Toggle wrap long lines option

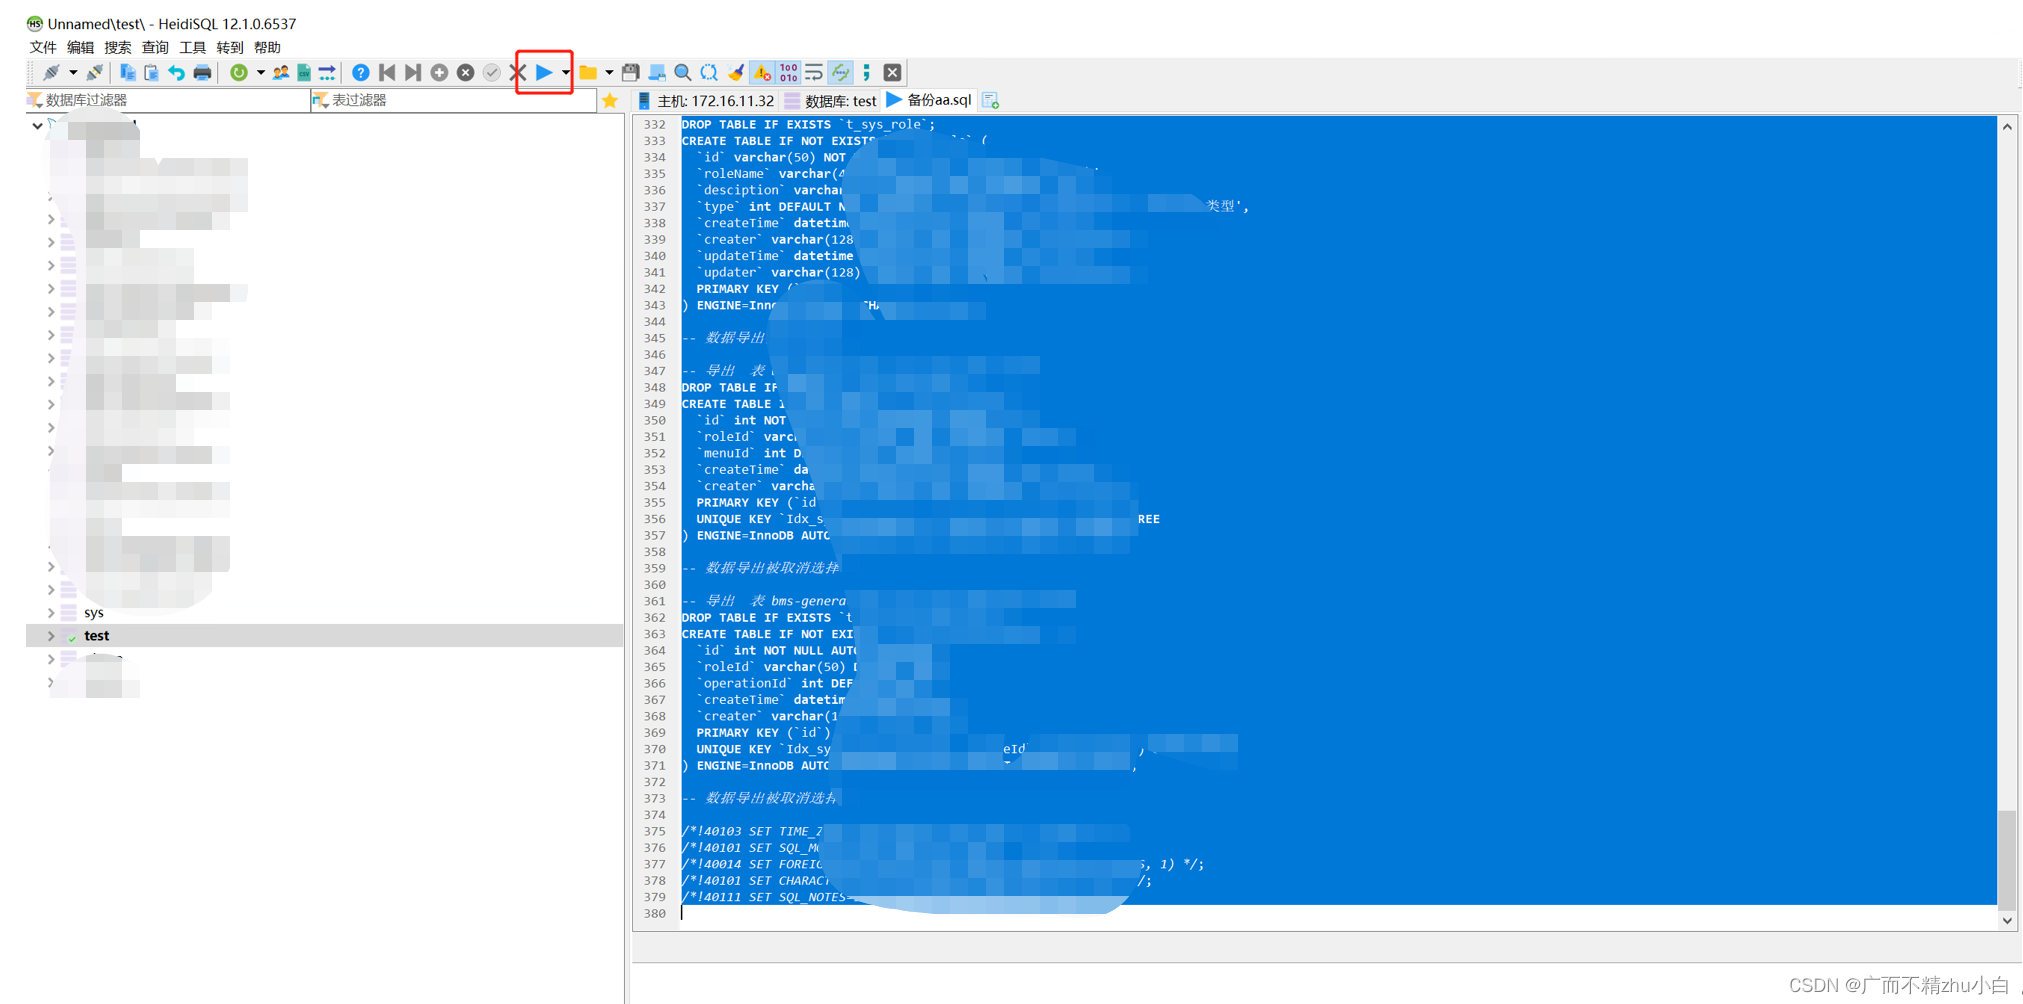click(814, 72)
